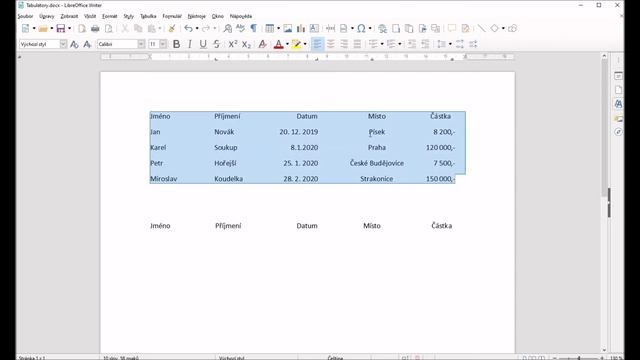
Task: Open the Undo history dropdown arrow
Action: coord(197,28)
